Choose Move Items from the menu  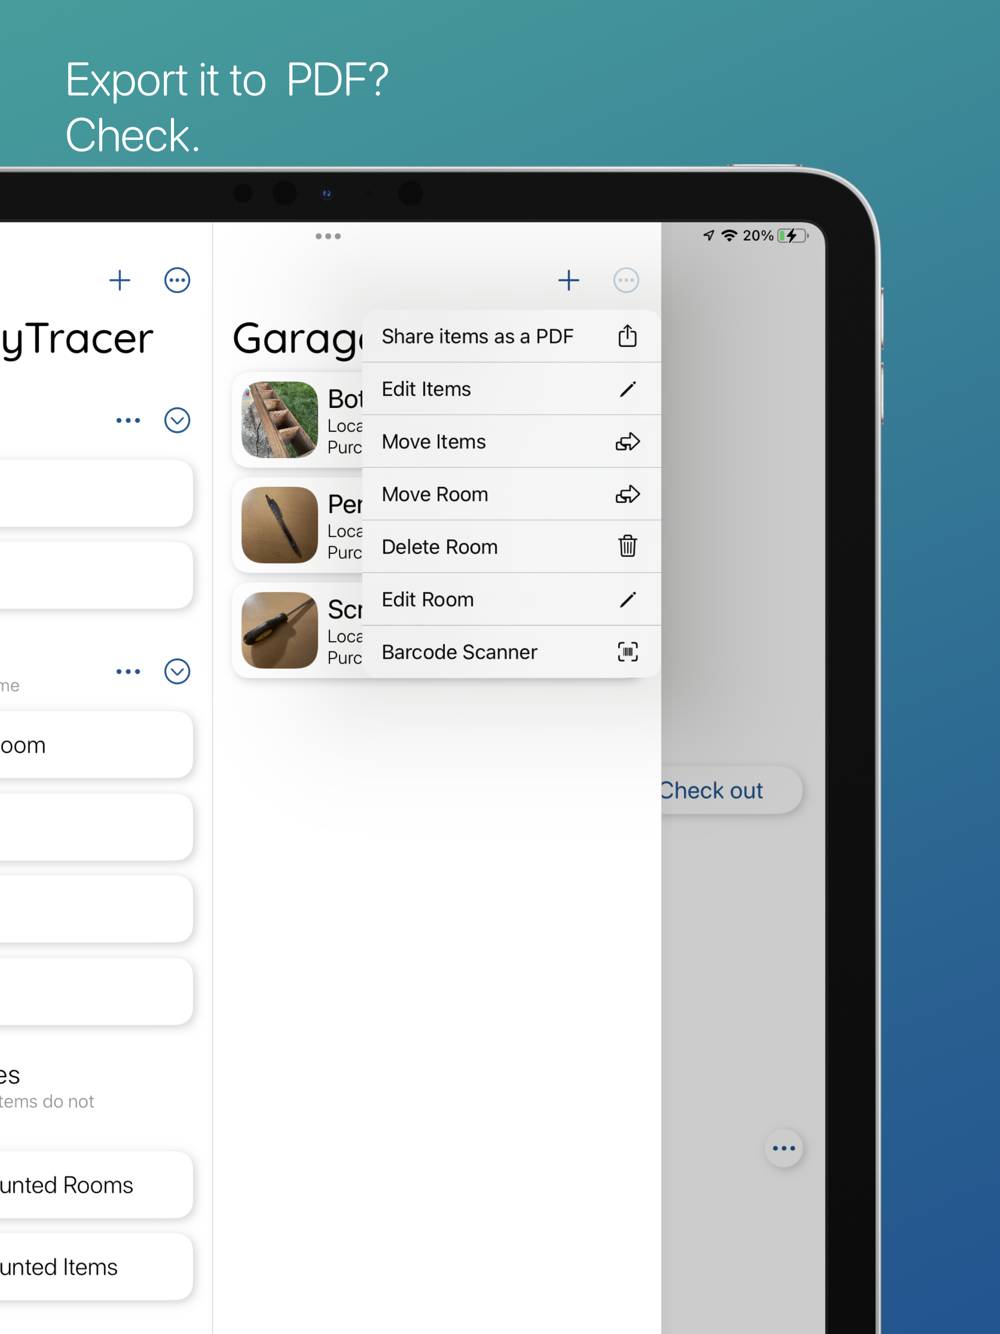pos(511,442)
